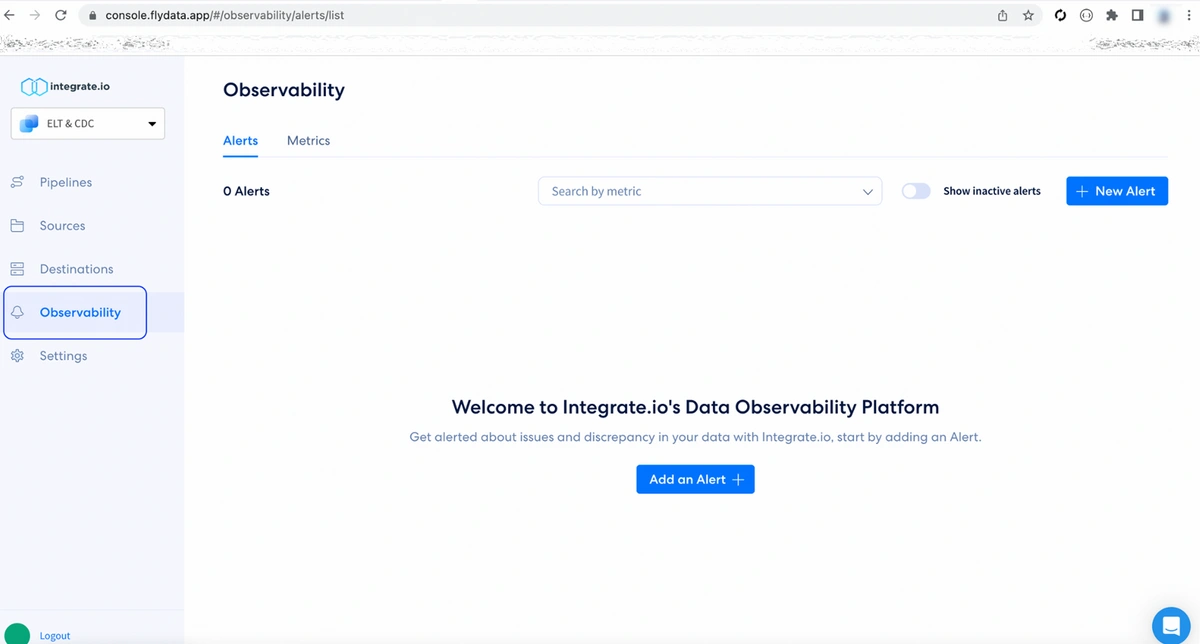
Task: Click the round face extension icon
Action: coord(1086,16)
